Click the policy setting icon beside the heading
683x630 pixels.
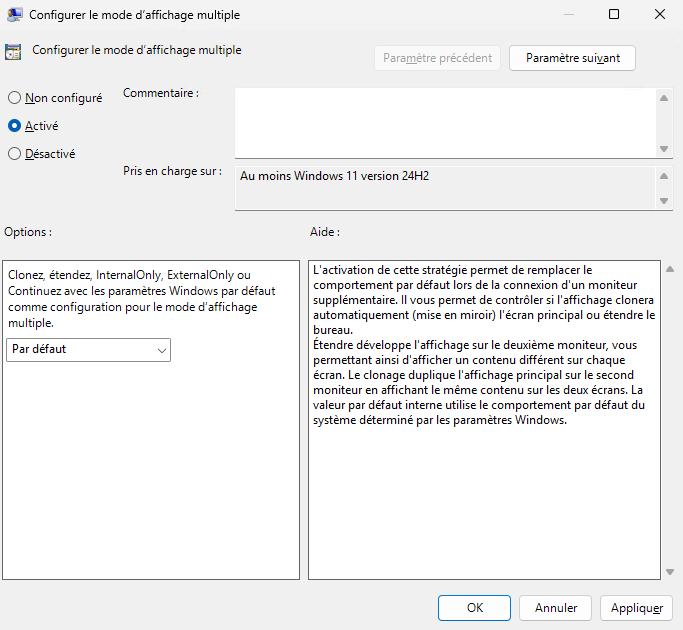pos(13,53)
